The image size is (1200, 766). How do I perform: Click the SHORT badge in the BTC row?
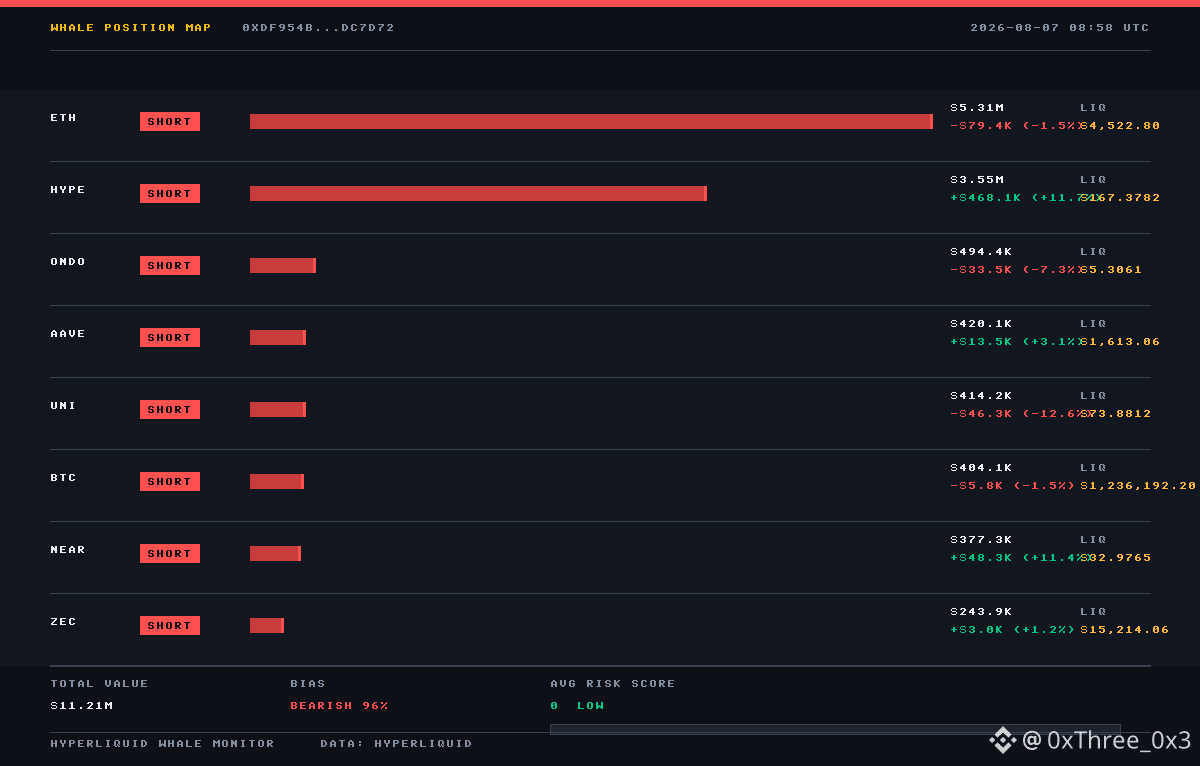(x=170, y=482)
